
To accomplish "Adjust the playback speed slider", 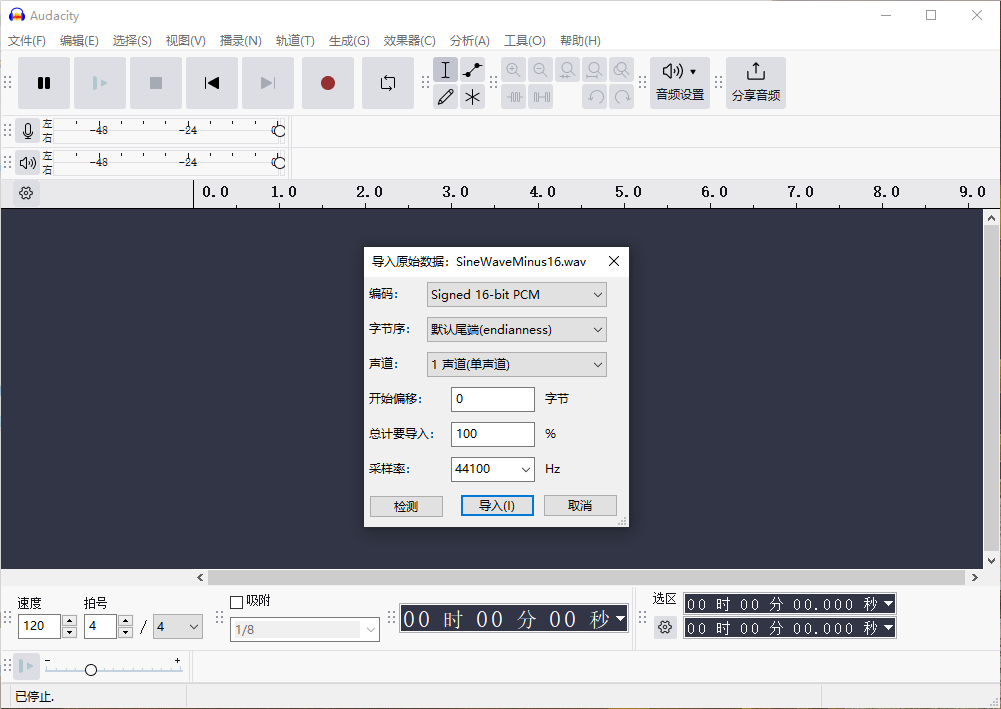I will coord(90,670).
